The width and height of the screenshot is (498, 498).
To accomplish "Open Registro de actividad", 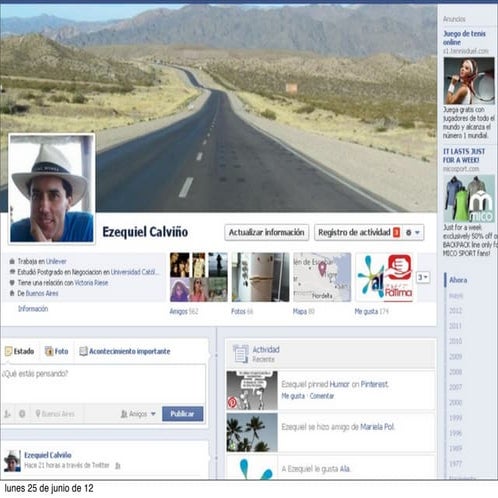I will click(x=354, y=232).
